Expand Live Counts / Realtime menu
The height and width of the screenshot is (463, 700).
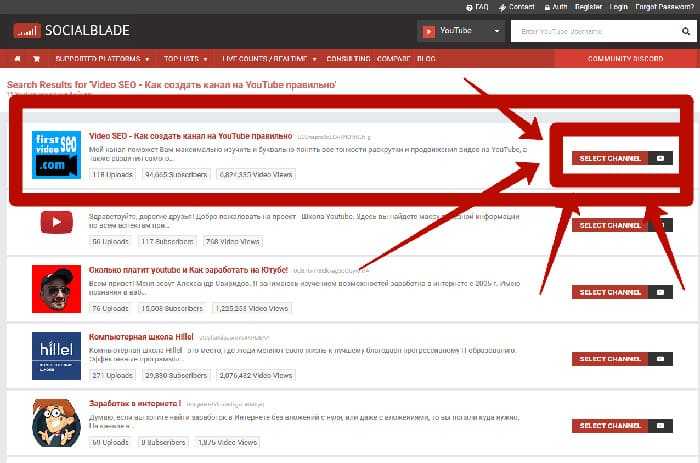click(269, 59)
